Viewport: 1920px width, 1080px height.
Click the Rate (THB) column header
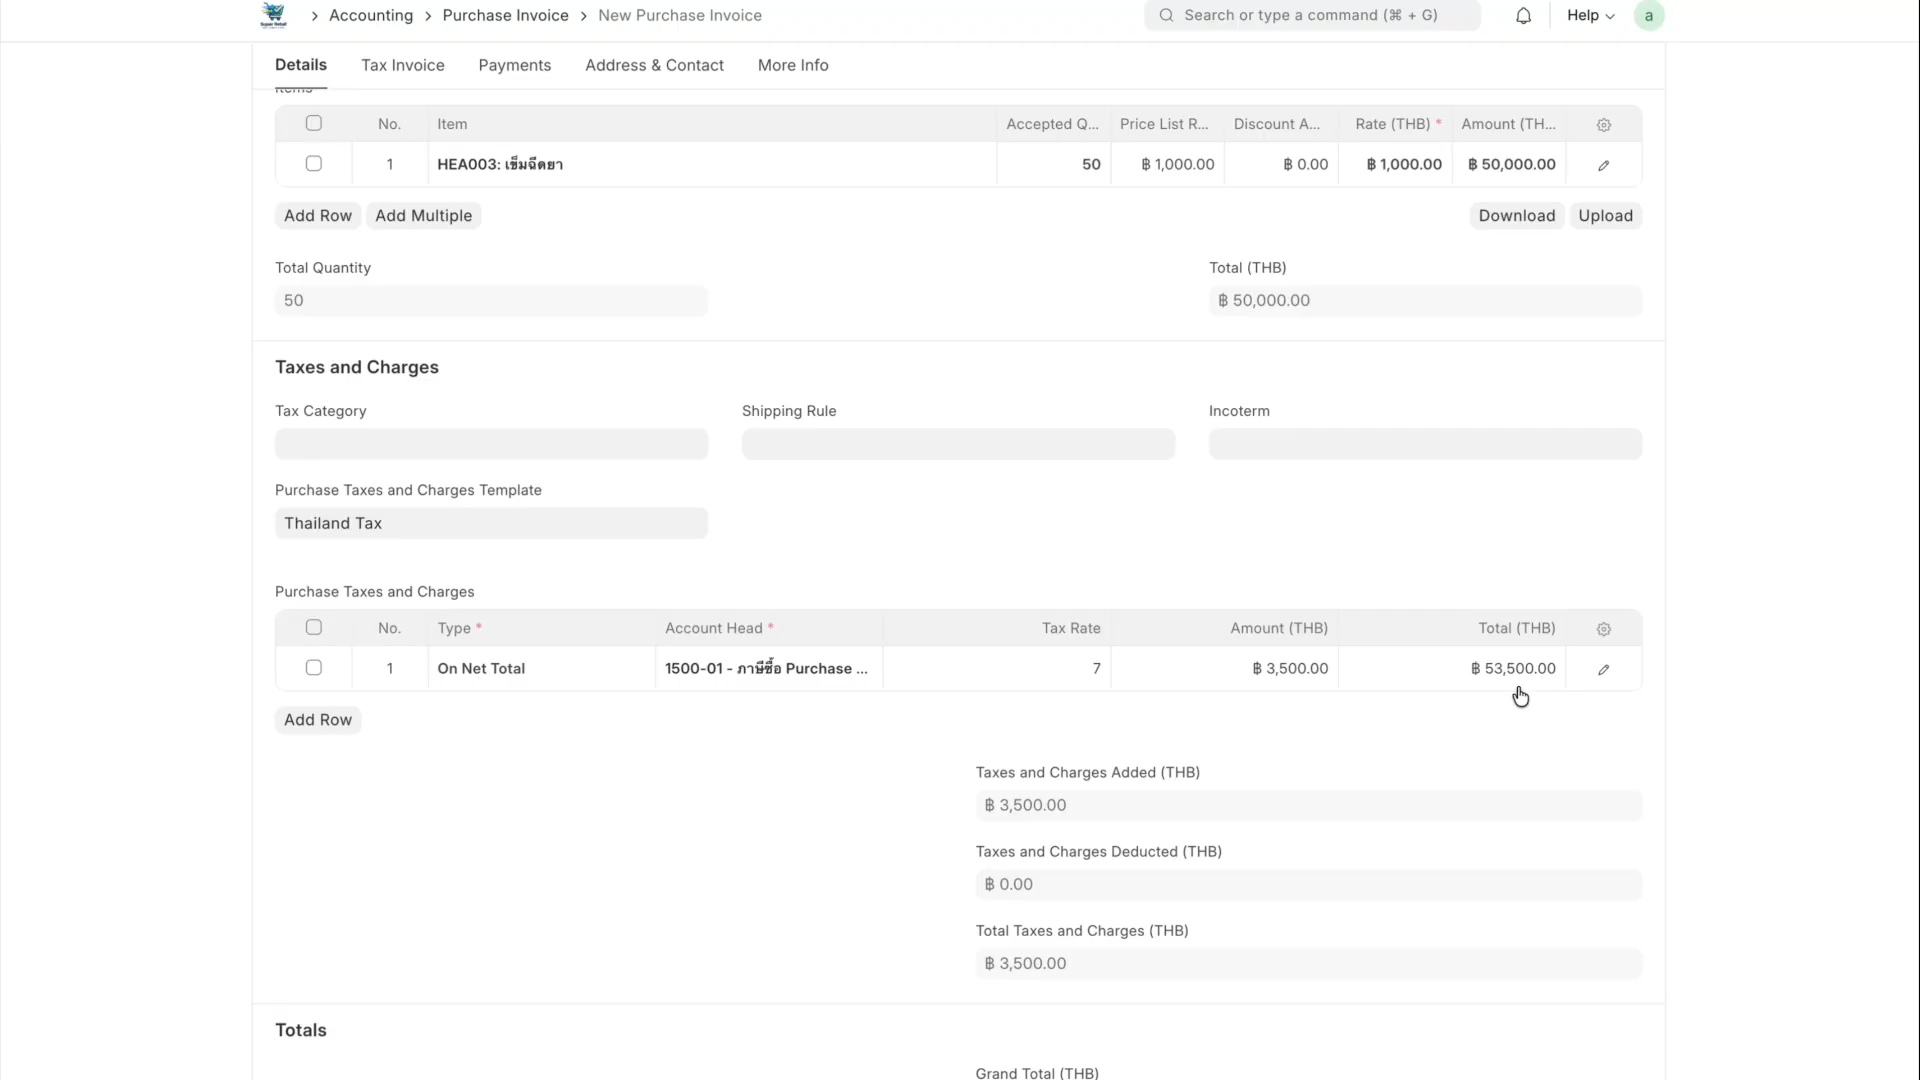click(1398, 124)
